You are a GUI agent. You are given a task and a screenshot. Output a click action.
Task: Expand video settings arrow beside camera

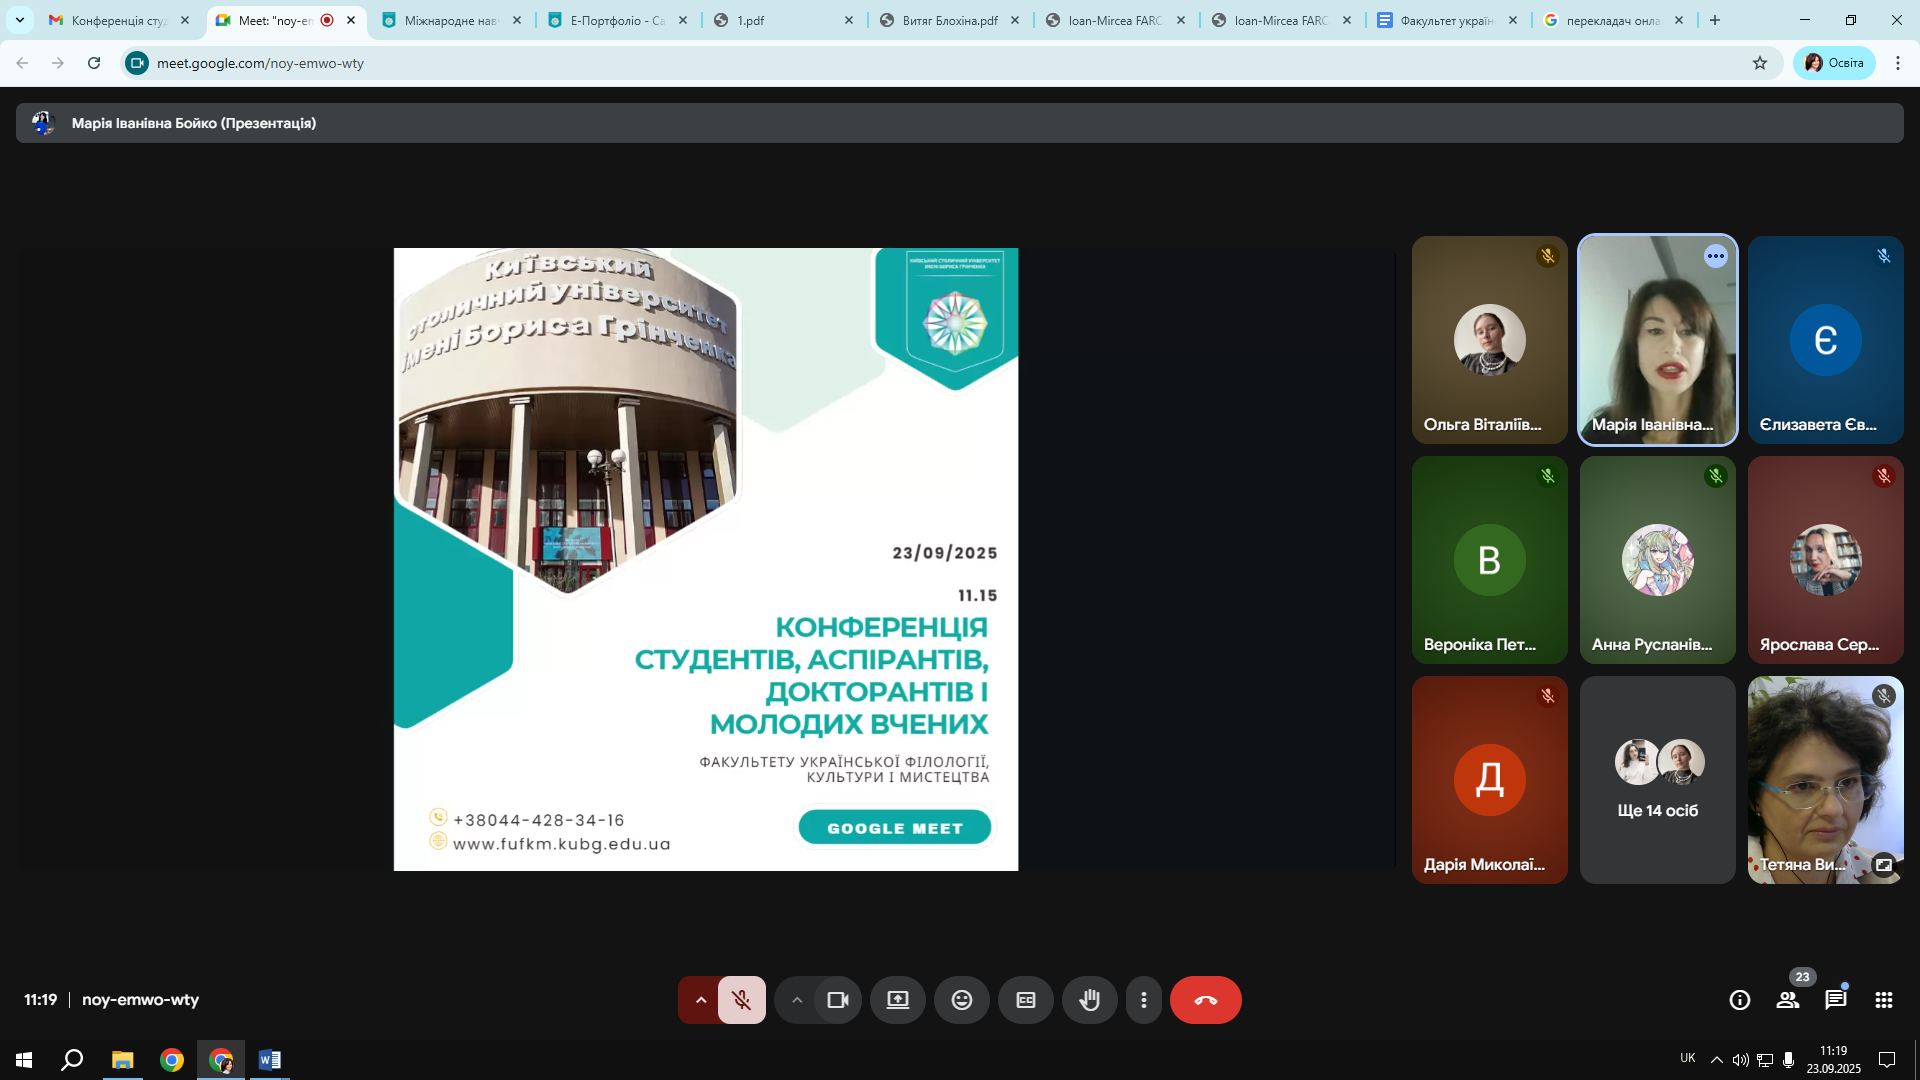pyautogui.click(x=797, y=1000)
